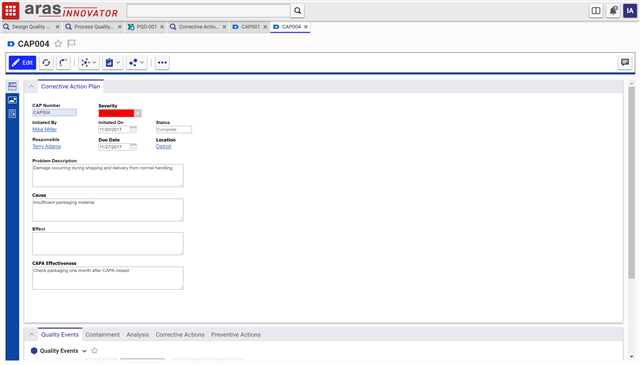Viewport: 640px width, 365px height.
Task: Expand the Quality Events dropdown chevron
Action: [x=84, y=351]
